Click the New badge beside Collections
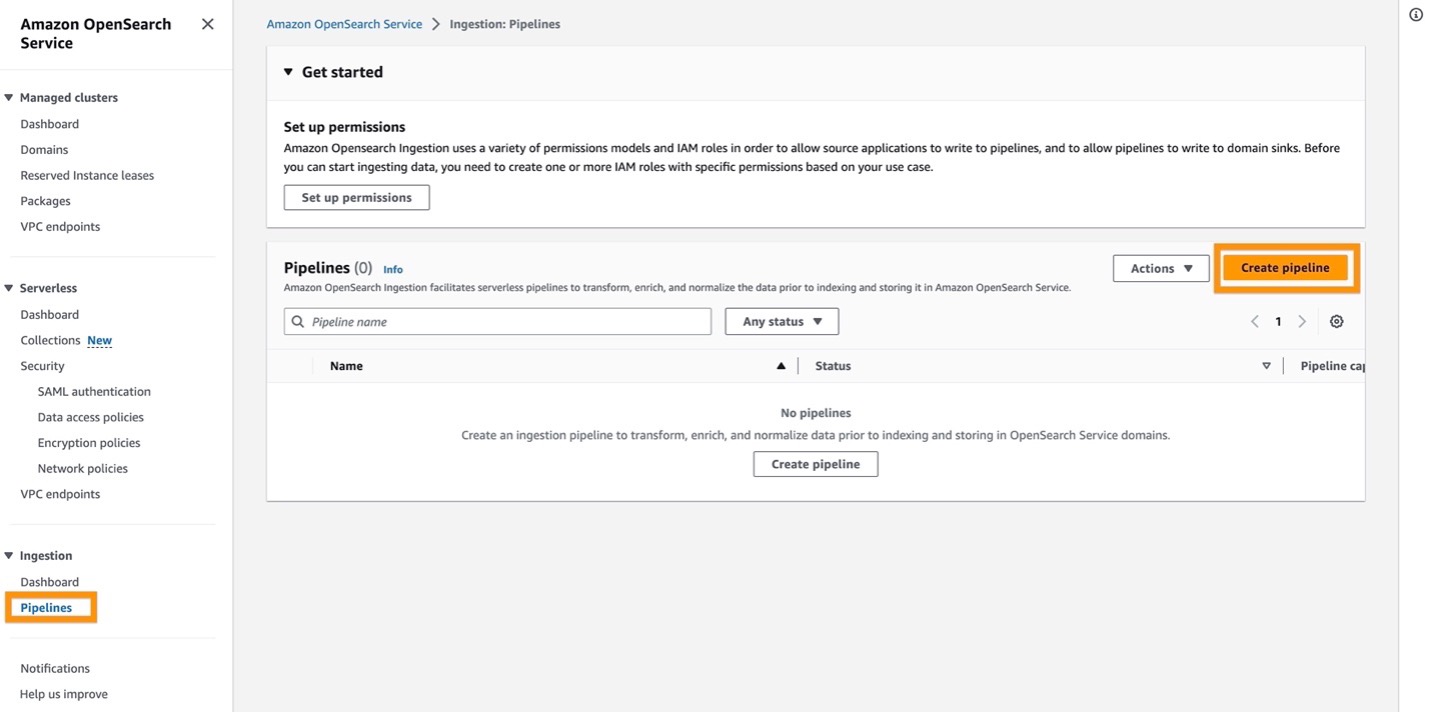The image size is (1430, 715). [99, 341]
